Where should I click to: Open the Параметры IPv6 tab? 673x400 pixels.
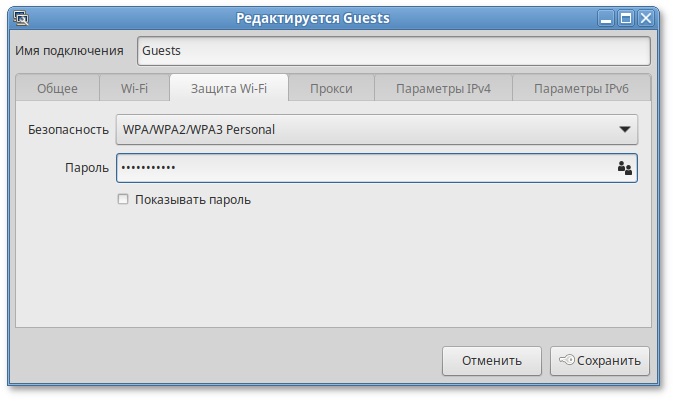tap(581, 88)
